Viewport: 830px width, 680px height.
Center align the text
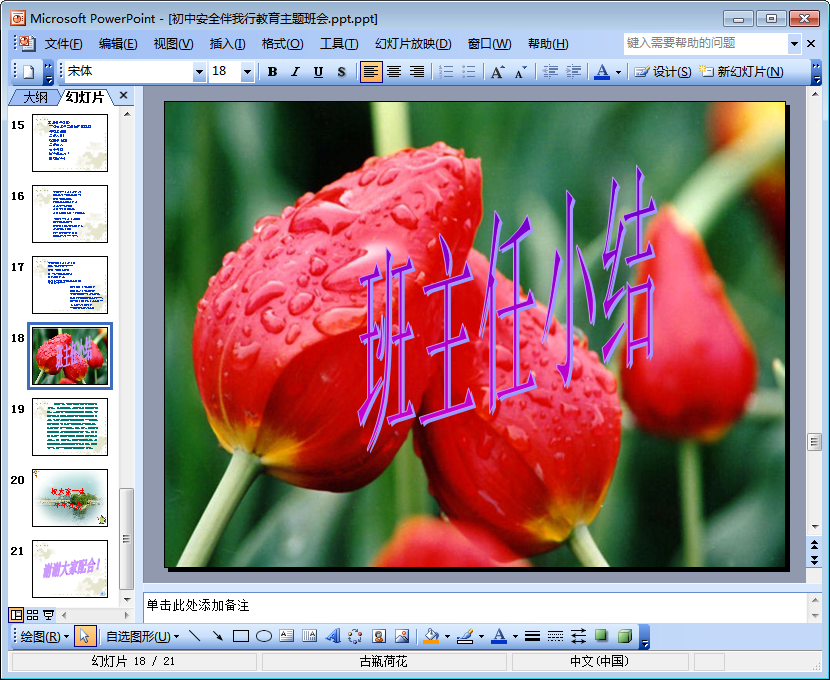click(x=394, y=71)
